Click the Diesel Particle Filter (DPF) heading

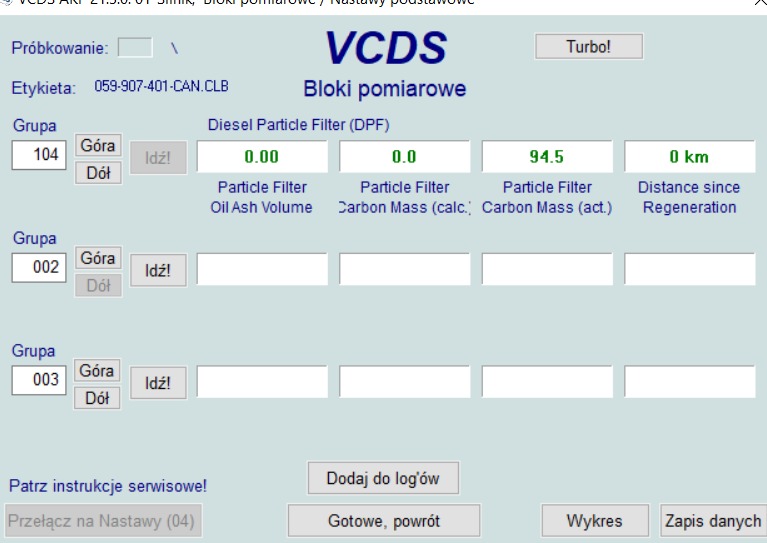point(298,125)
